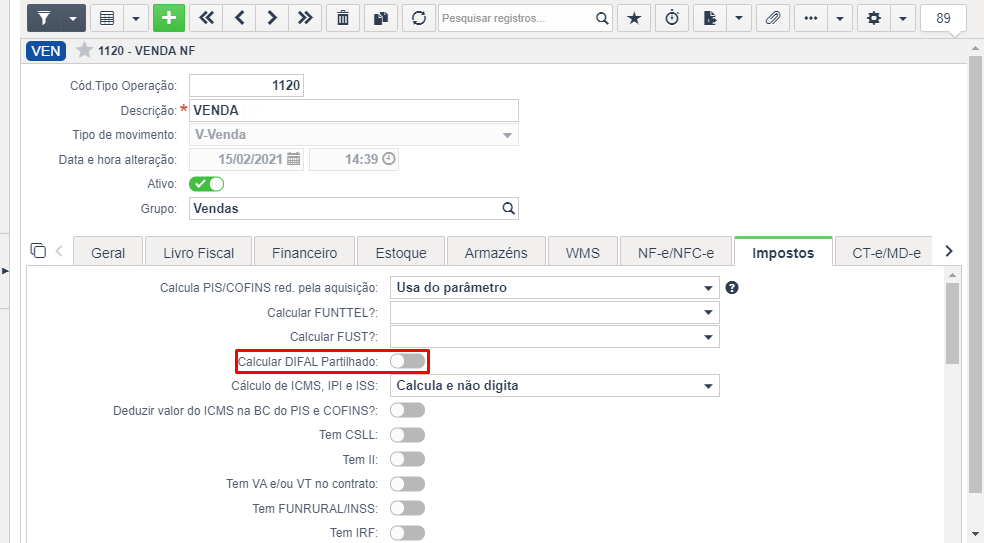984x543 pixels.
Task: Click the Pesquisar registros search field
Action: pos(517,18)
